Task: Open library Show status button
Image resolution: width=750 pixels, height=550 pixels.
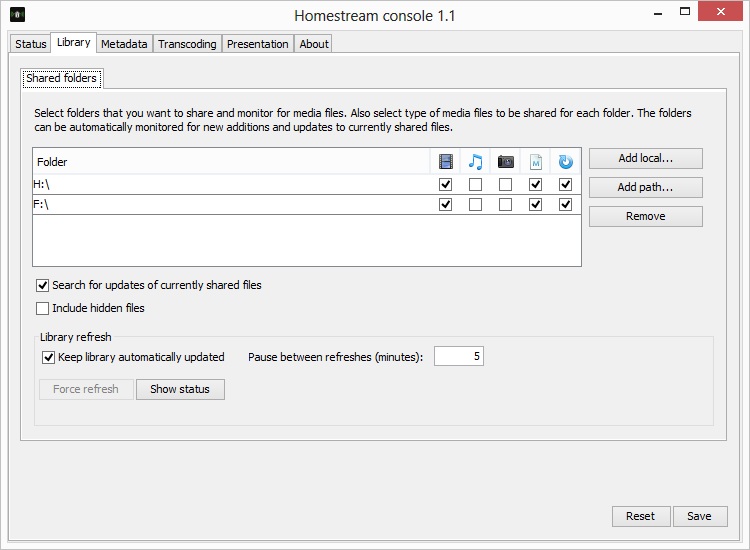Action: click(180, 389)
